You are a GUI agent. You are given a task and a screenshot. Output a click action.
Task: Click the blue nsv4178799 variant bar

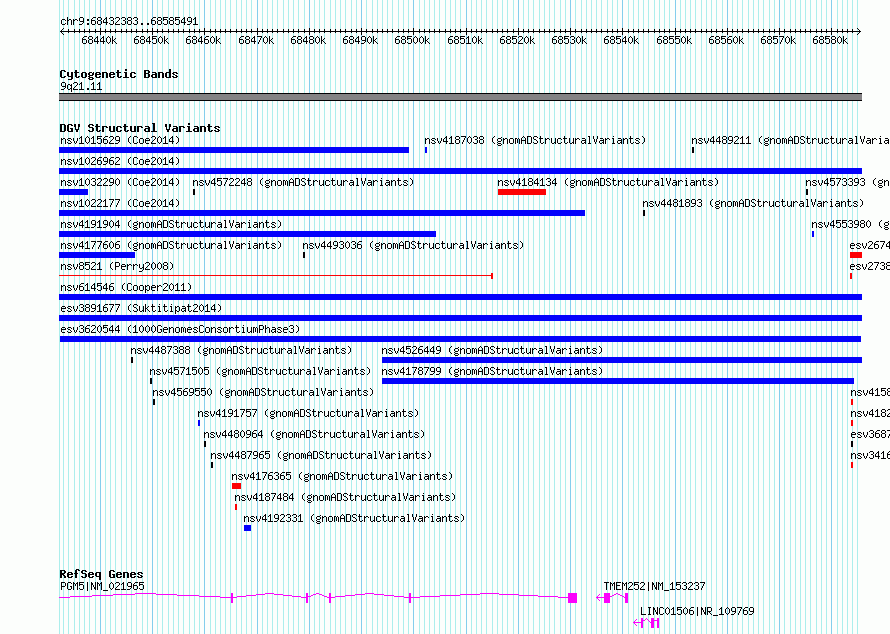click(618, 381)
